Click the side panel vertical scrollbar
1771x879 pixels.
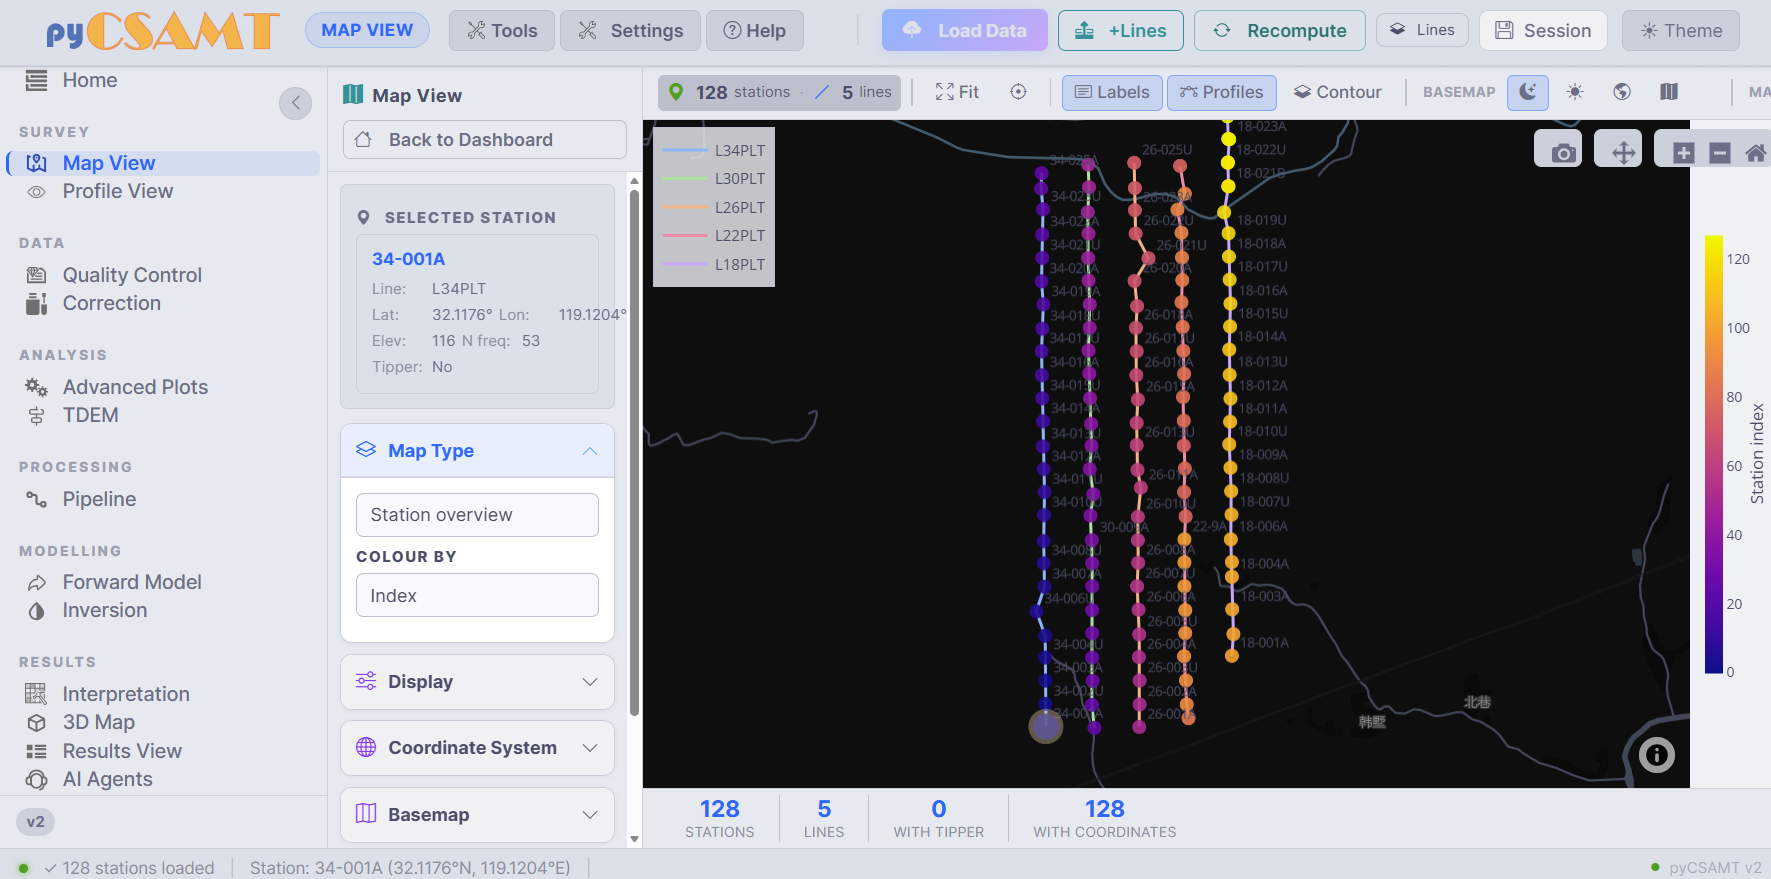click(x=634, y=452)
